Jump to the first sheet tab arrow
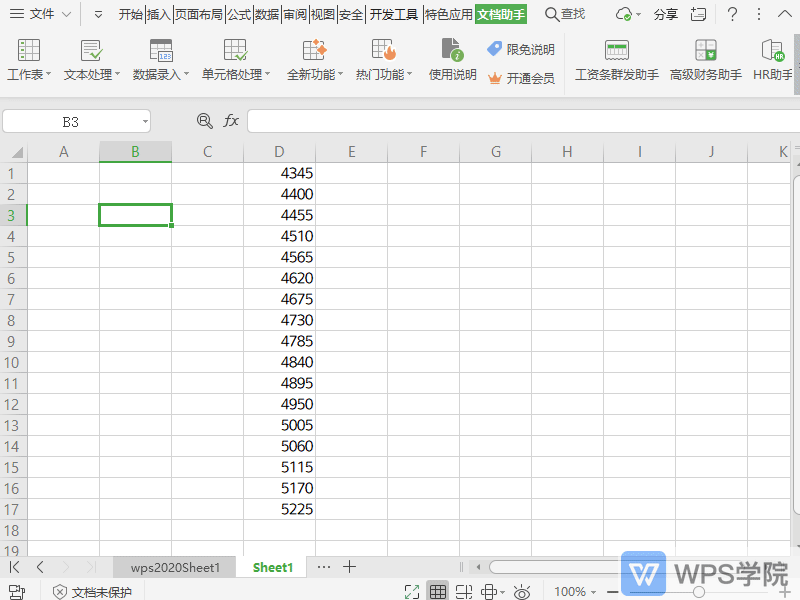800x600 pixels. (x=14, y=567)
